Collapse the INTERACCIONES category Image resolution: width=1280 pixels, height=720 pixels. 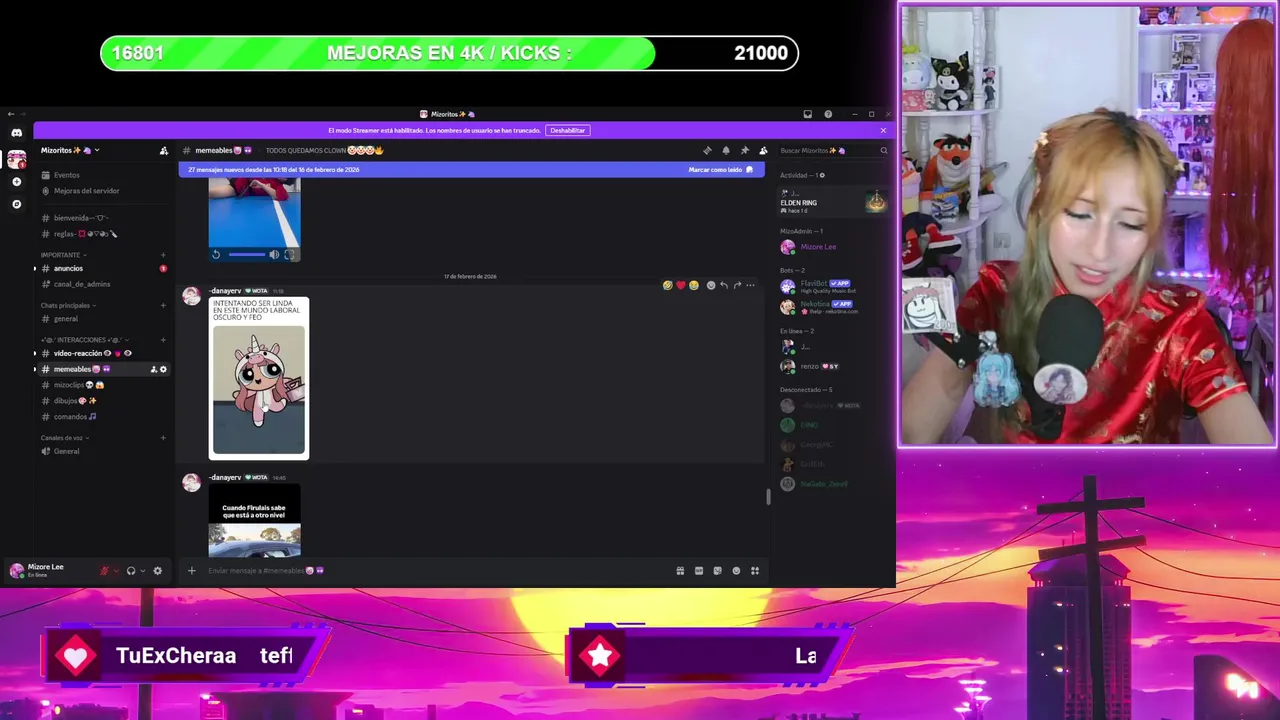pos(84,340)
